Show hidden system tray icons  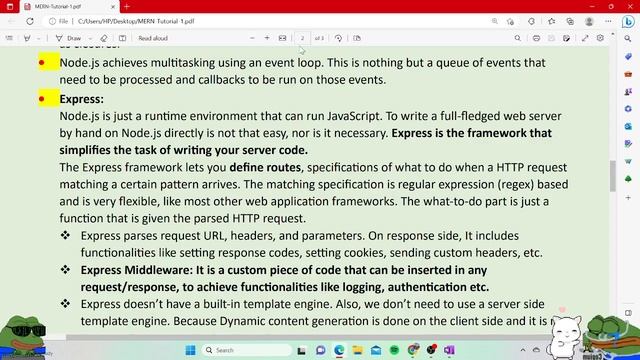(x=522, y=350)
